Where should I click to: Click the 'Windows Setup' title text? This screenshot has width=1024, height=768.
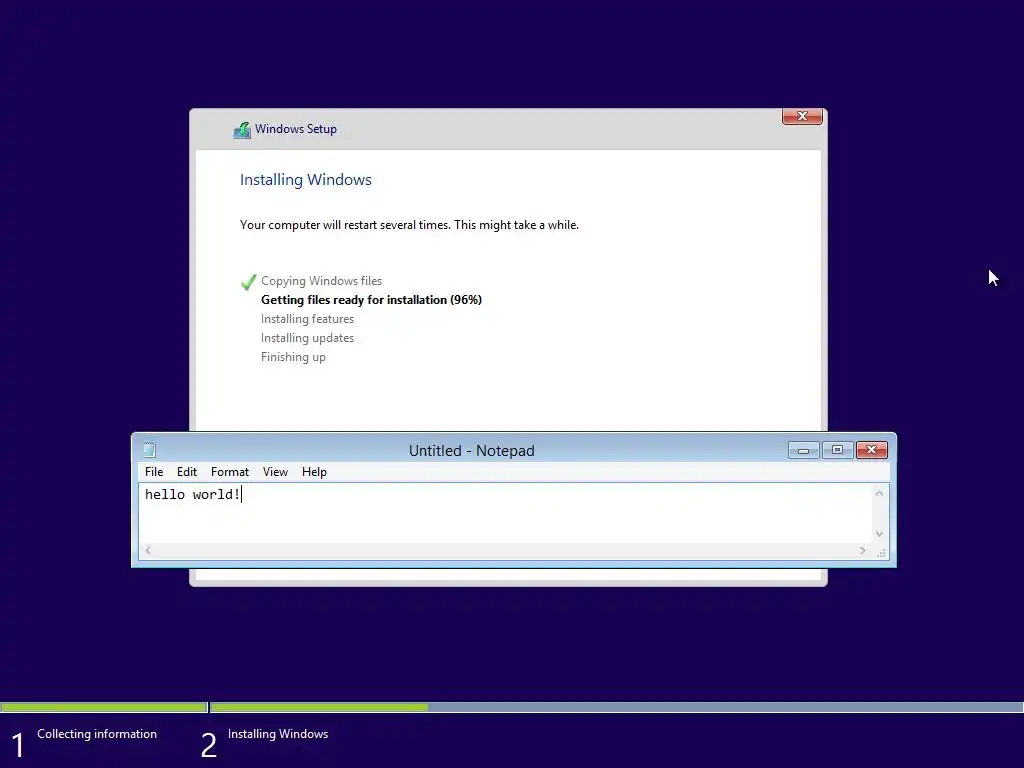coord(296,129)
